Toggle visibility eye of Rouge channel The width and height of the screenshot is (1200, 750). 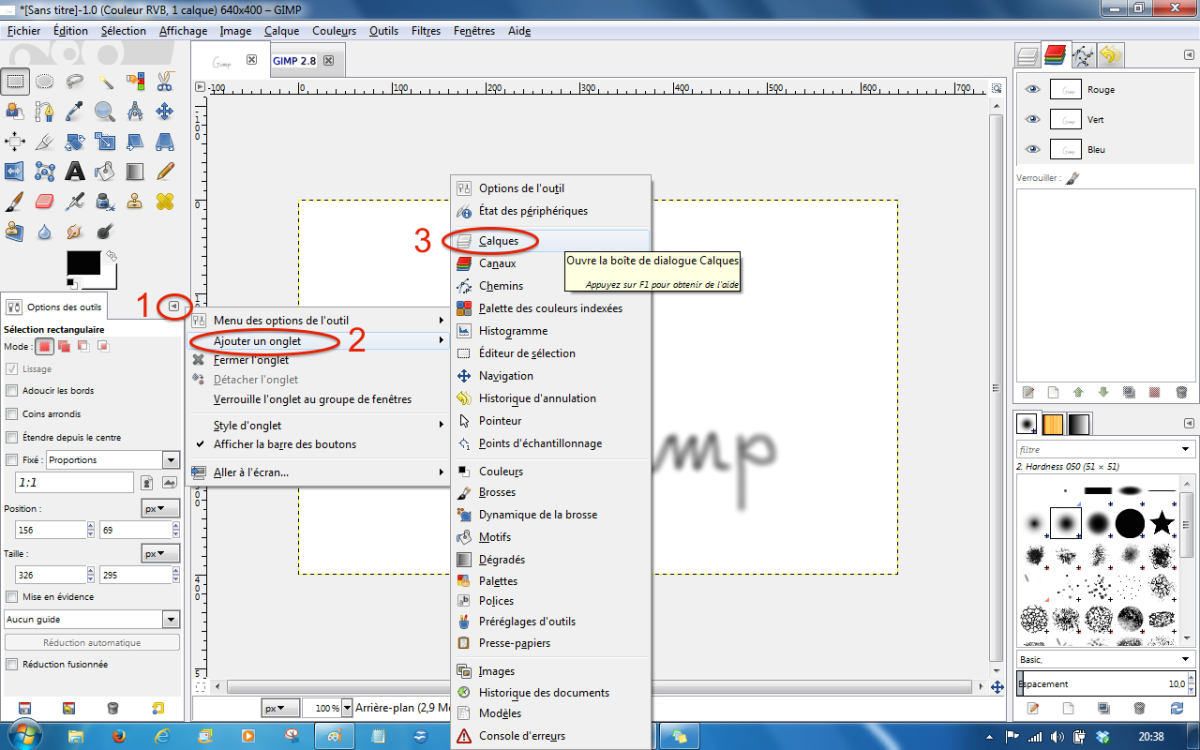pyautogui.click(x=1033, y=89)
